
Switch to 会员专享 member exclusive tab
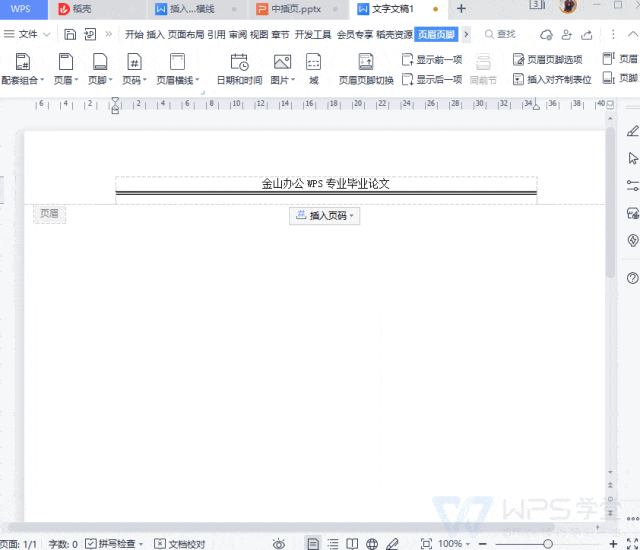click(355, 34)
